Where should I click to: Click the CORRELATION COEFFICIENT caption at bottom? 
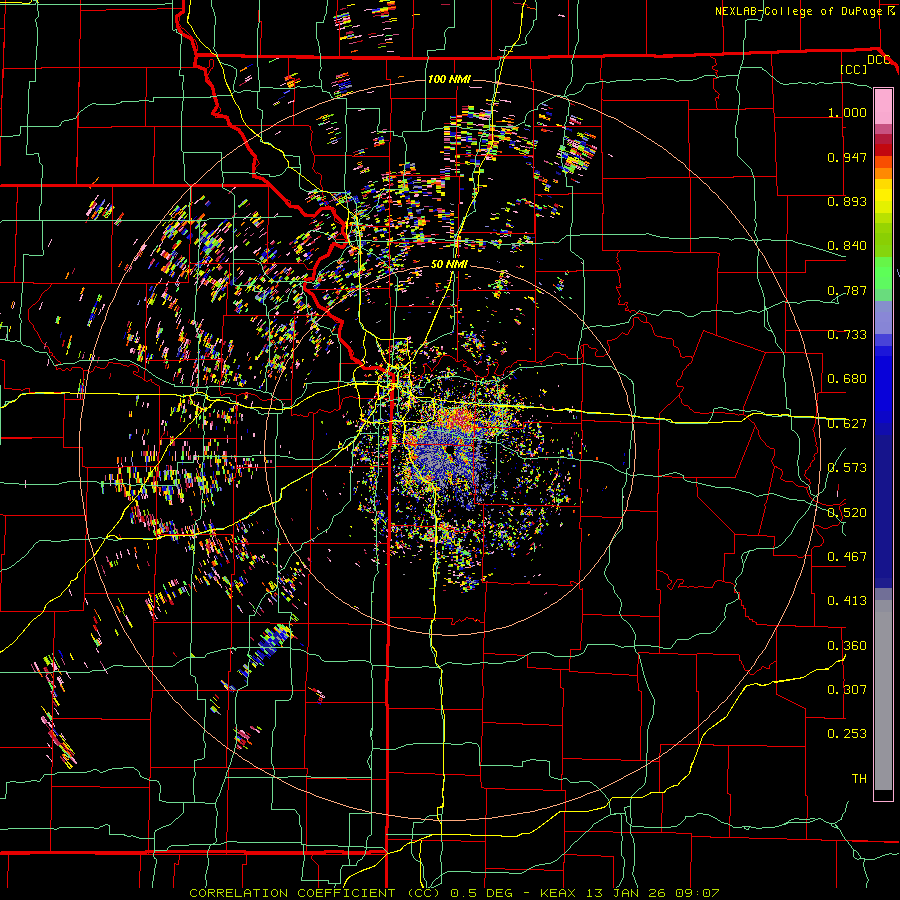pyautogui.click(x=454, y=893)
